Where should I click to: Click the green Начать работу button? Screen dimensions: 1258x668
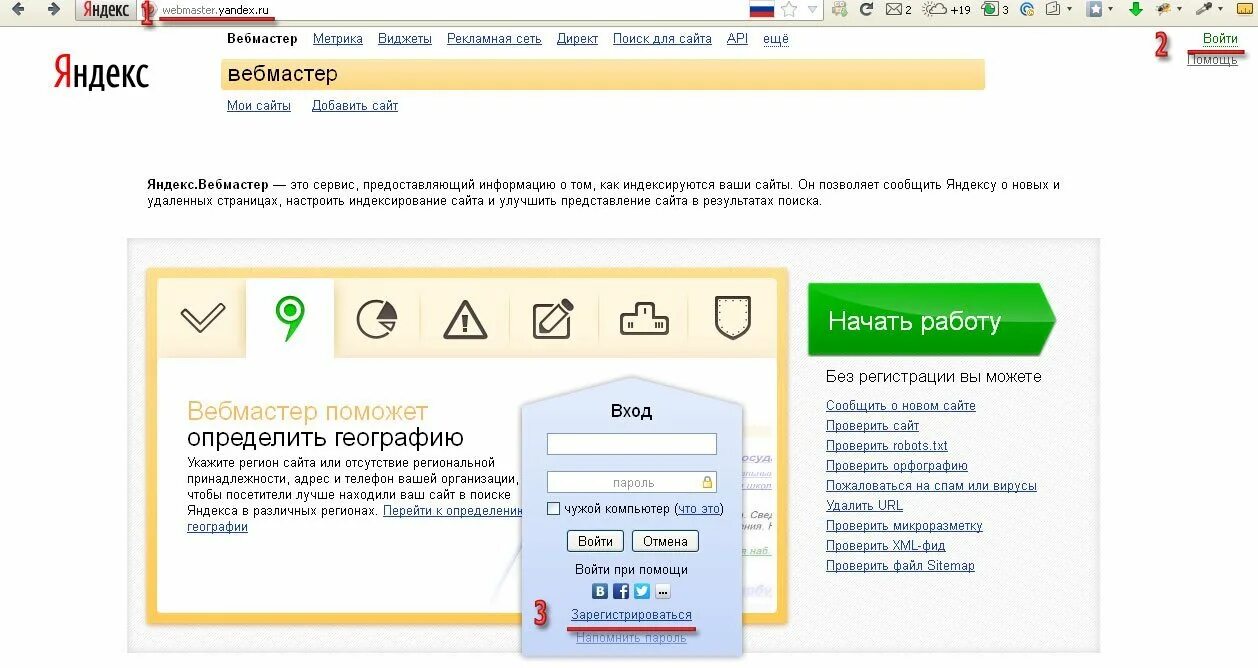coord(931,320)
